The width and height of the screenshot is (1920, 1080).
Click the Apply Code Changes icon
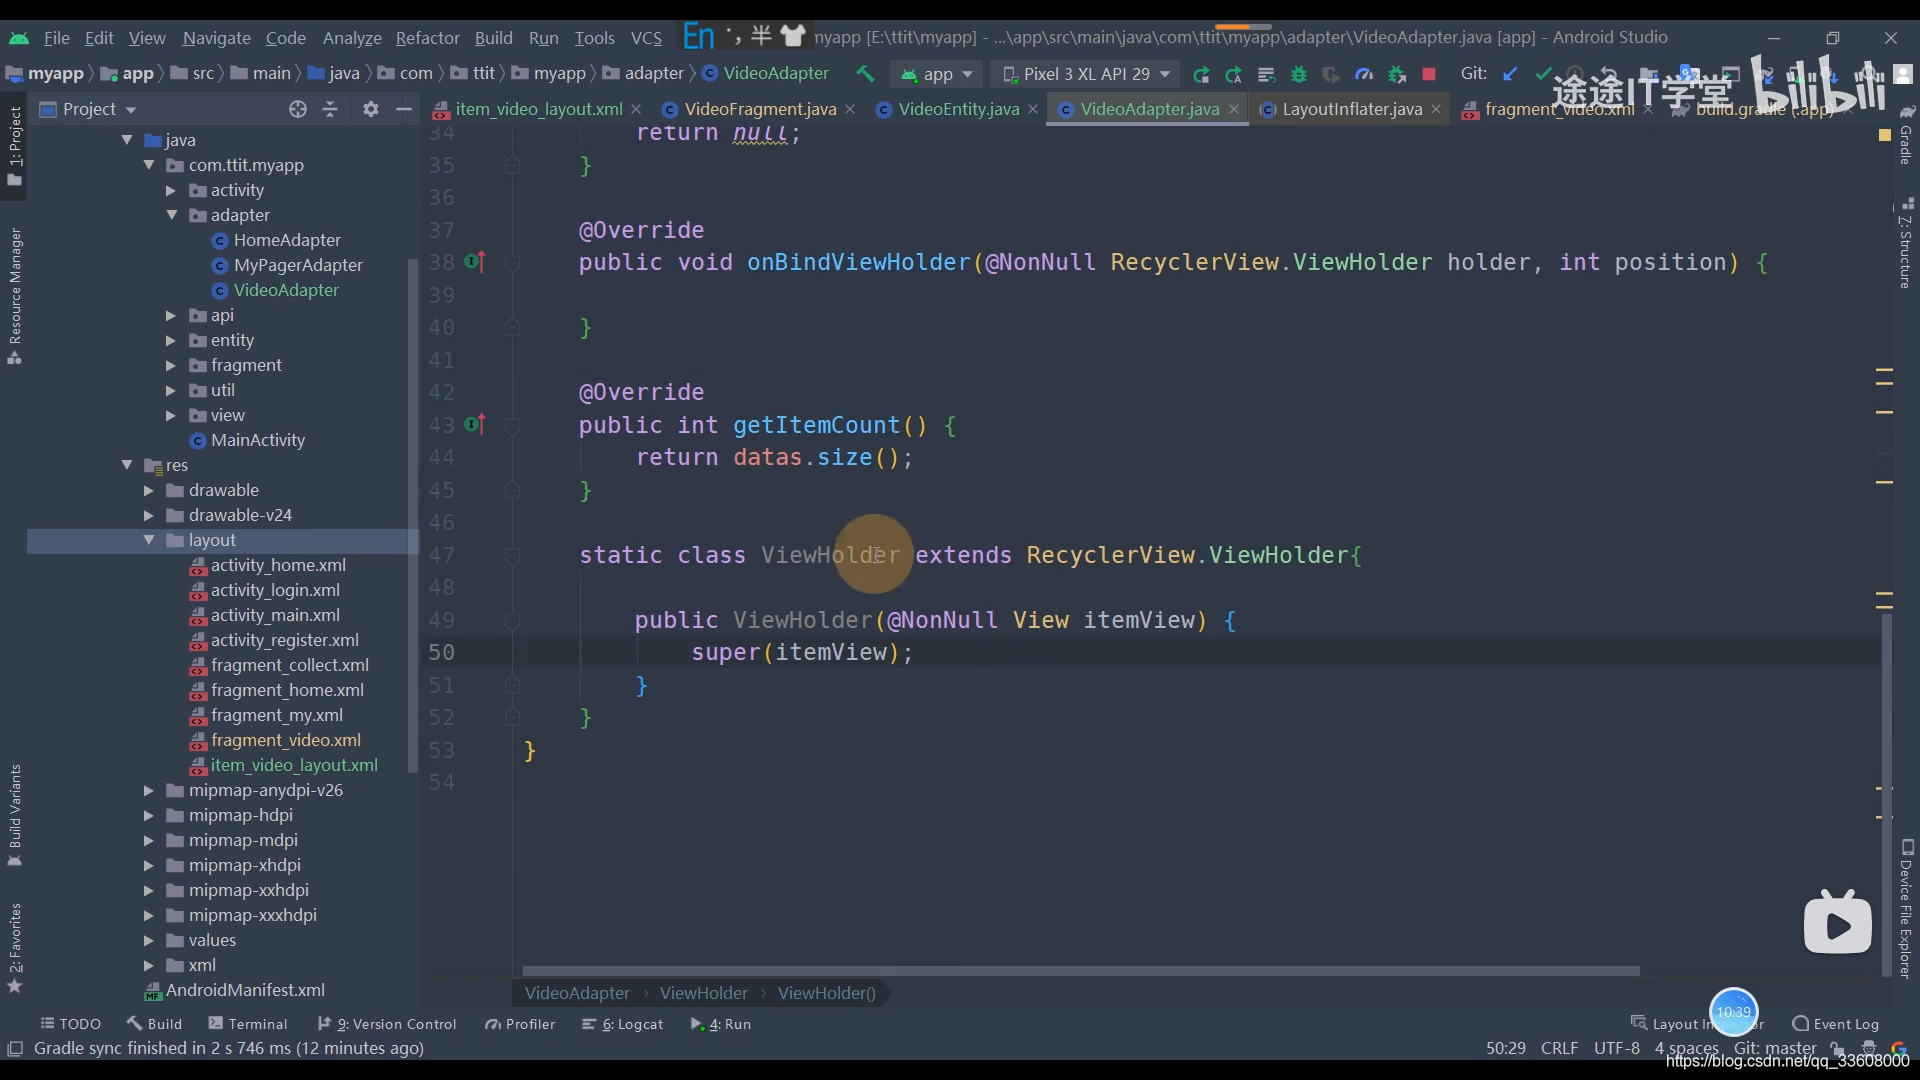(x=1266, y=74)
